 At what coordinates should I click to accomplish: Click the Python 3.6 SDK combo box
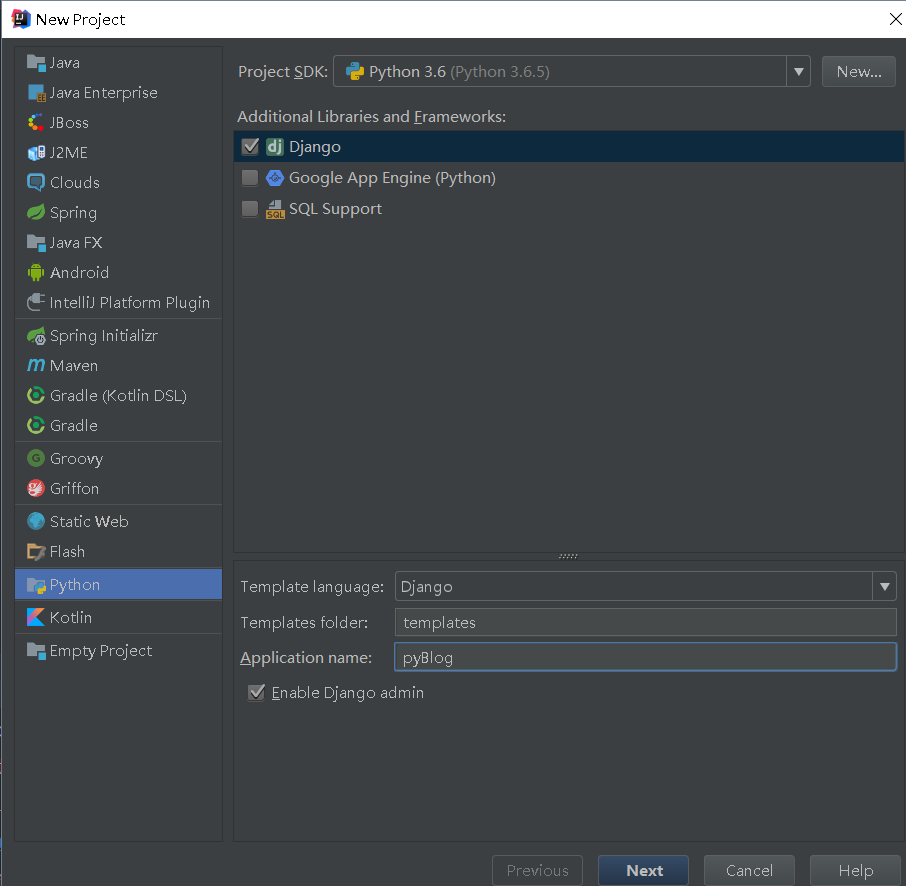pyautogui.click(x=571, y=72)
